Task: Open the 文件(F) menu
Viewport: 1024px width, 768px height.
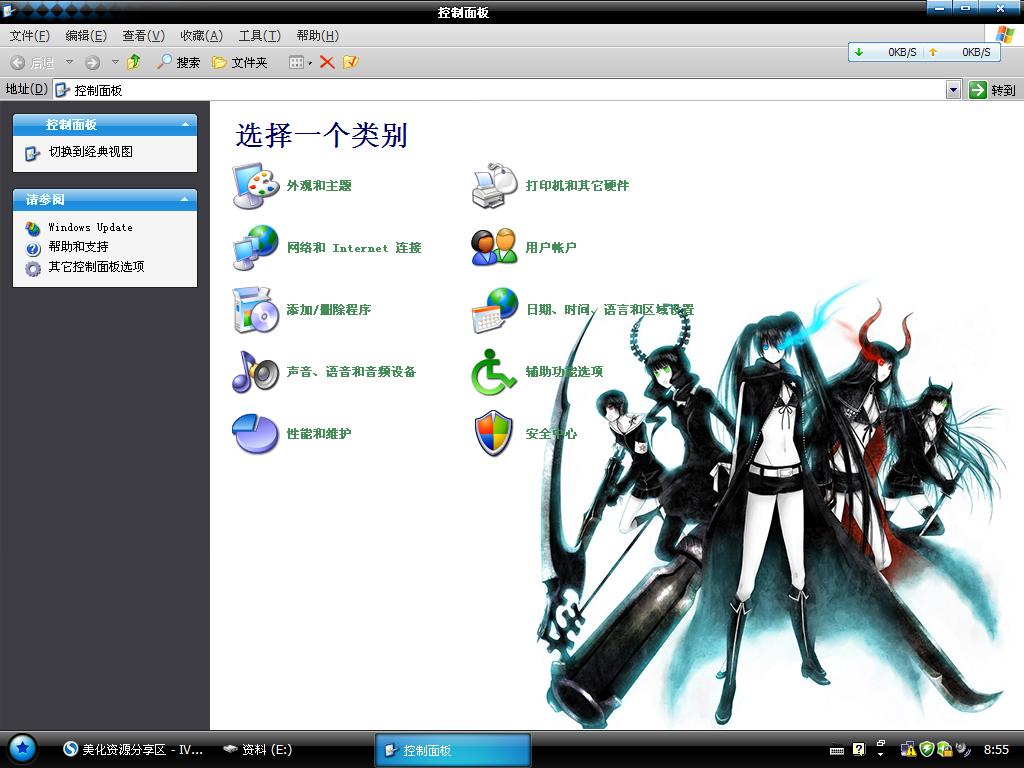Action: (x=29, y=36)
